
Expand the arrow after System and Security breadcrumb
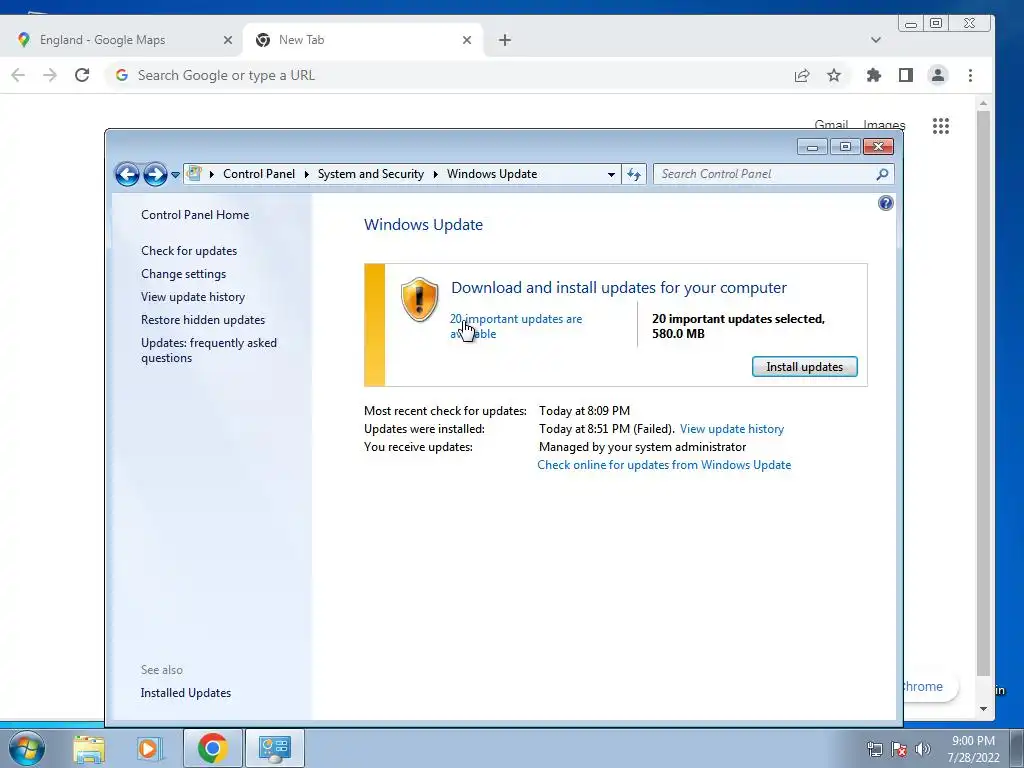[x=436, y=174]
